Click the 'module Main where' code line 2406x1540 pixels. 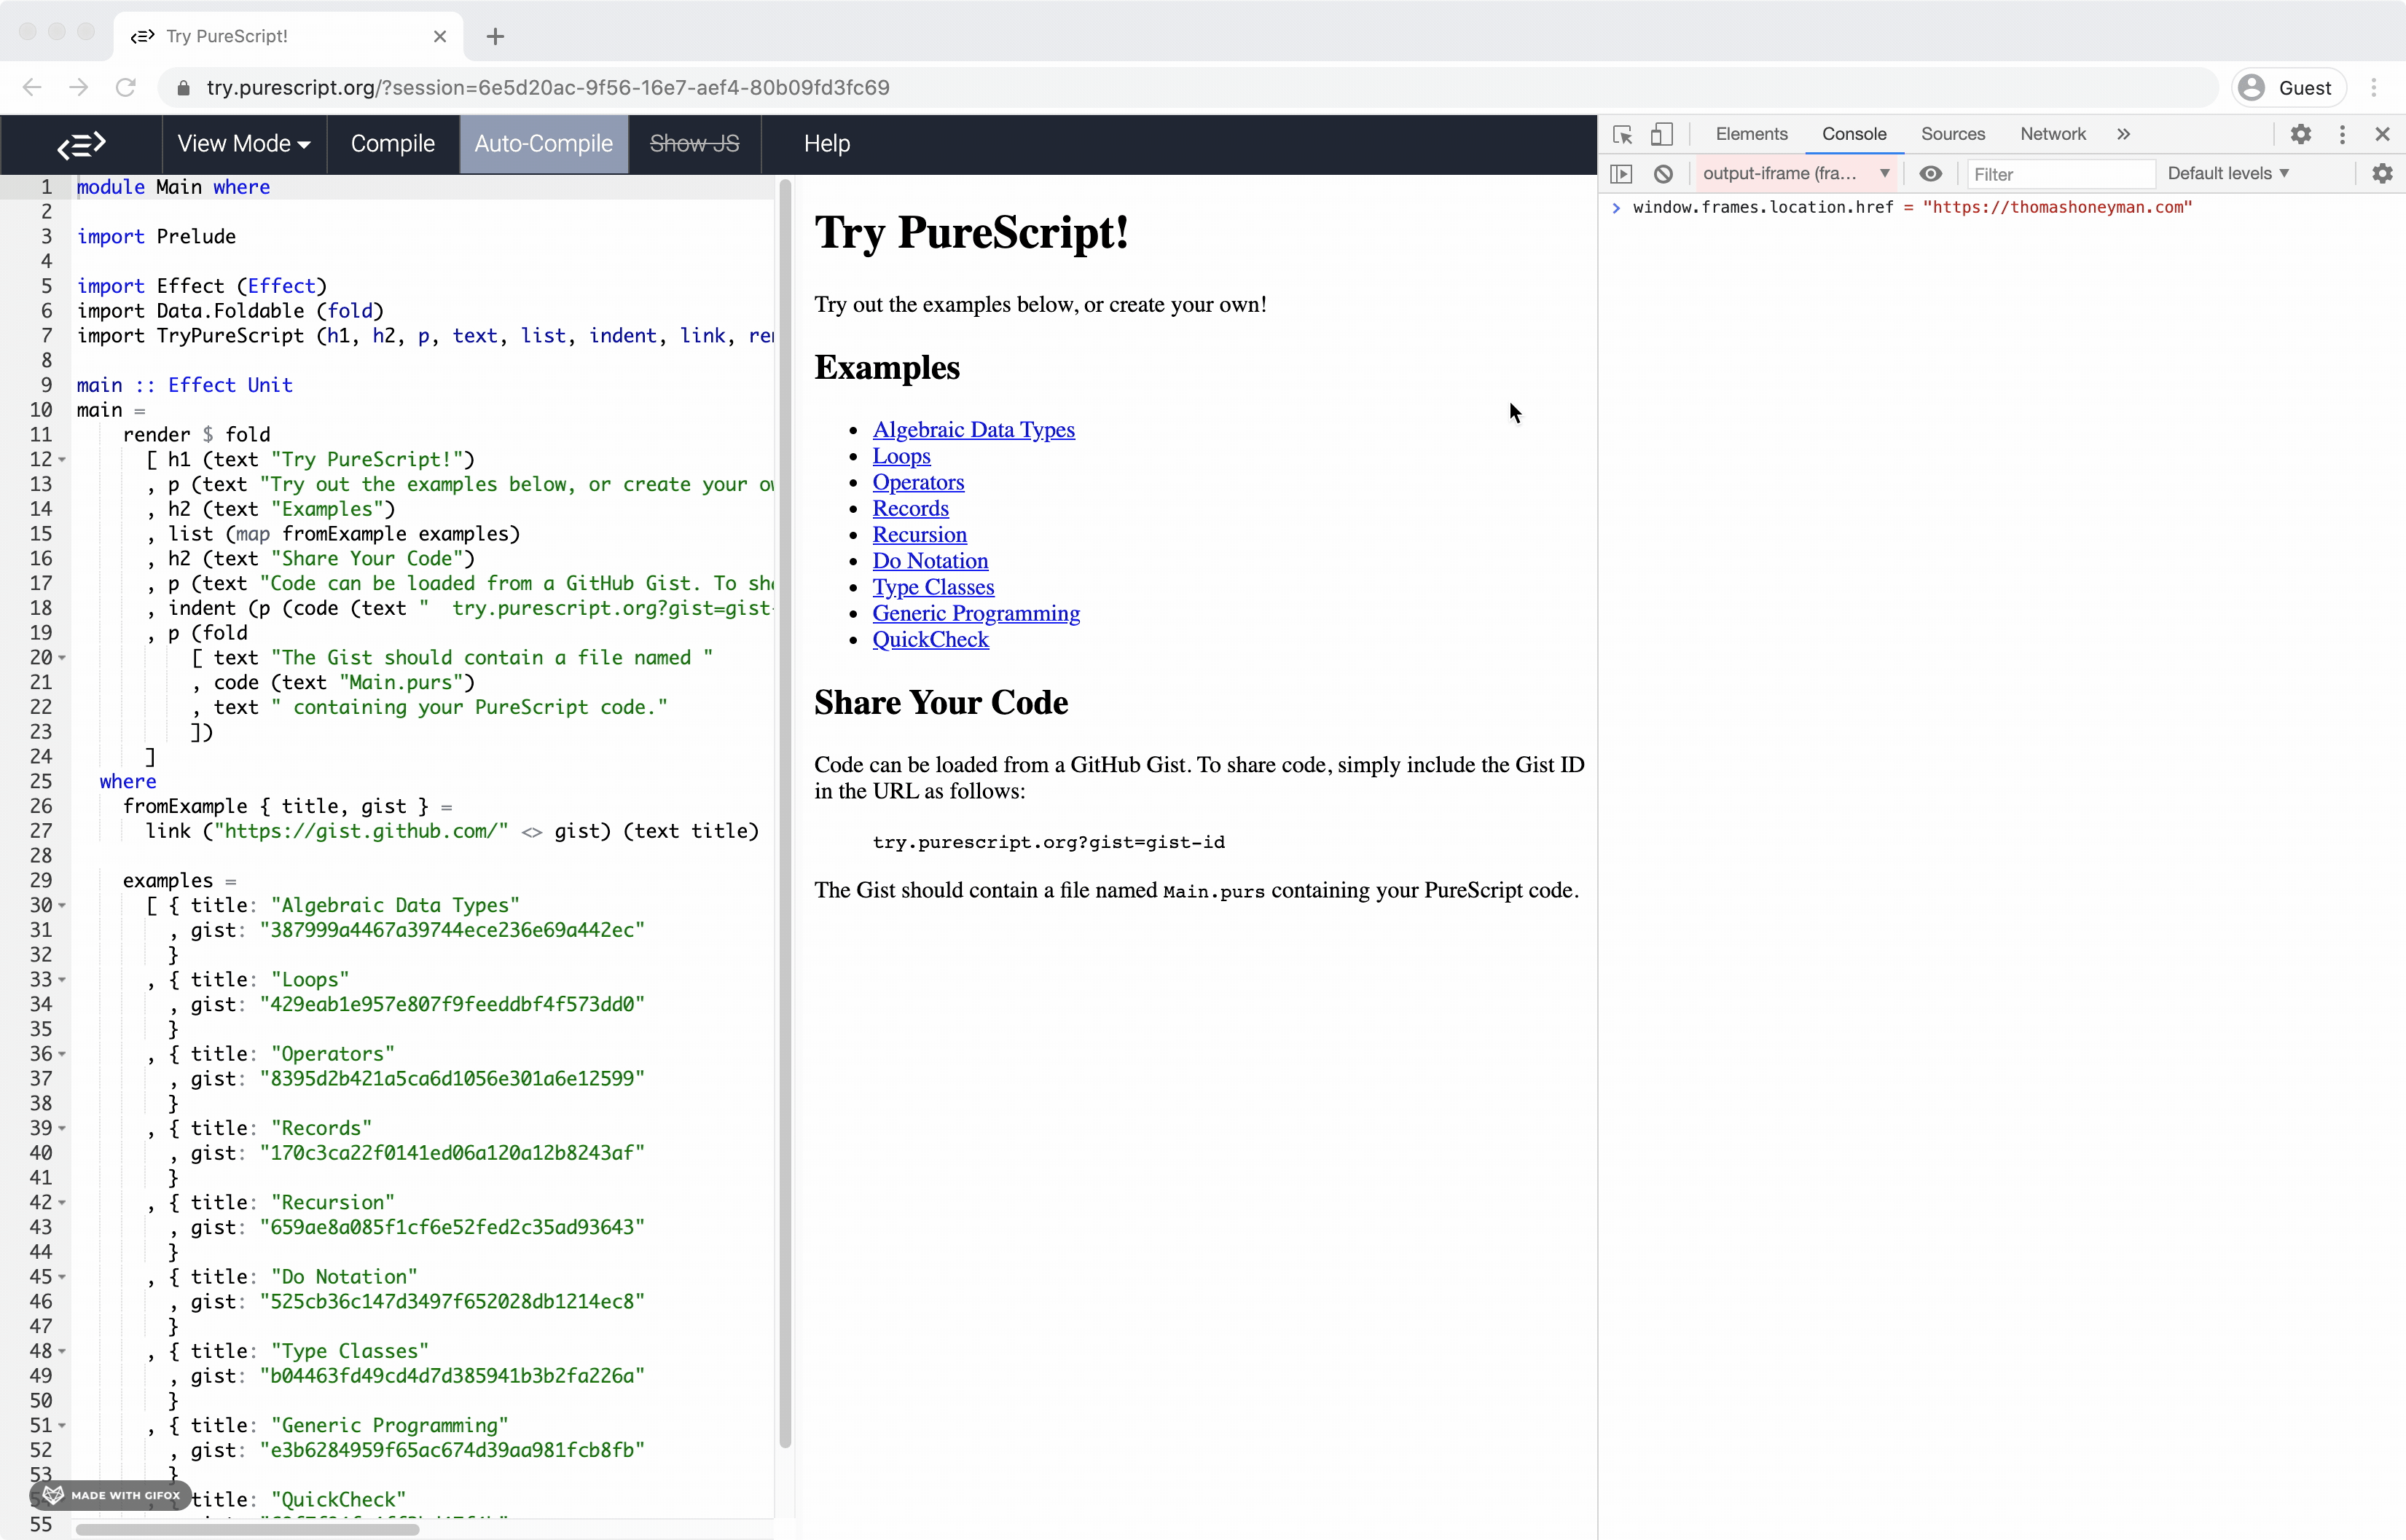point(173,187)
